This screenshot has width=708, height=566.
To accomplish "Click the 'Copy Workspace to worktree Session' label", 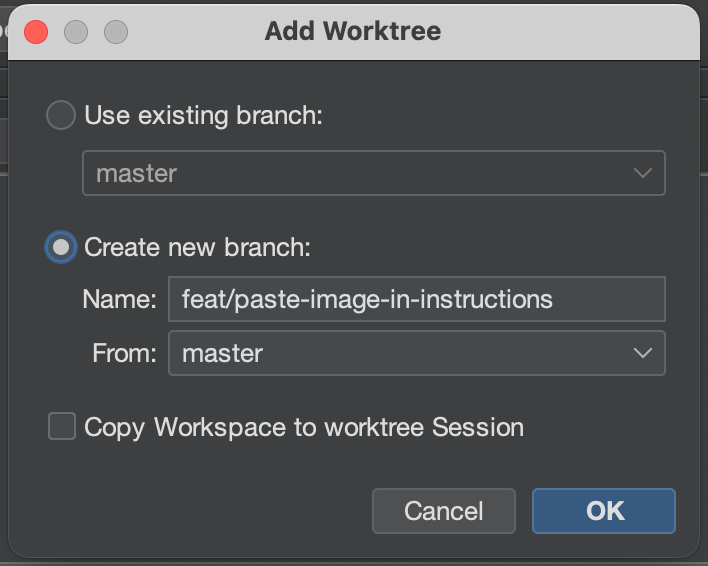I will (x=304, y=428).
